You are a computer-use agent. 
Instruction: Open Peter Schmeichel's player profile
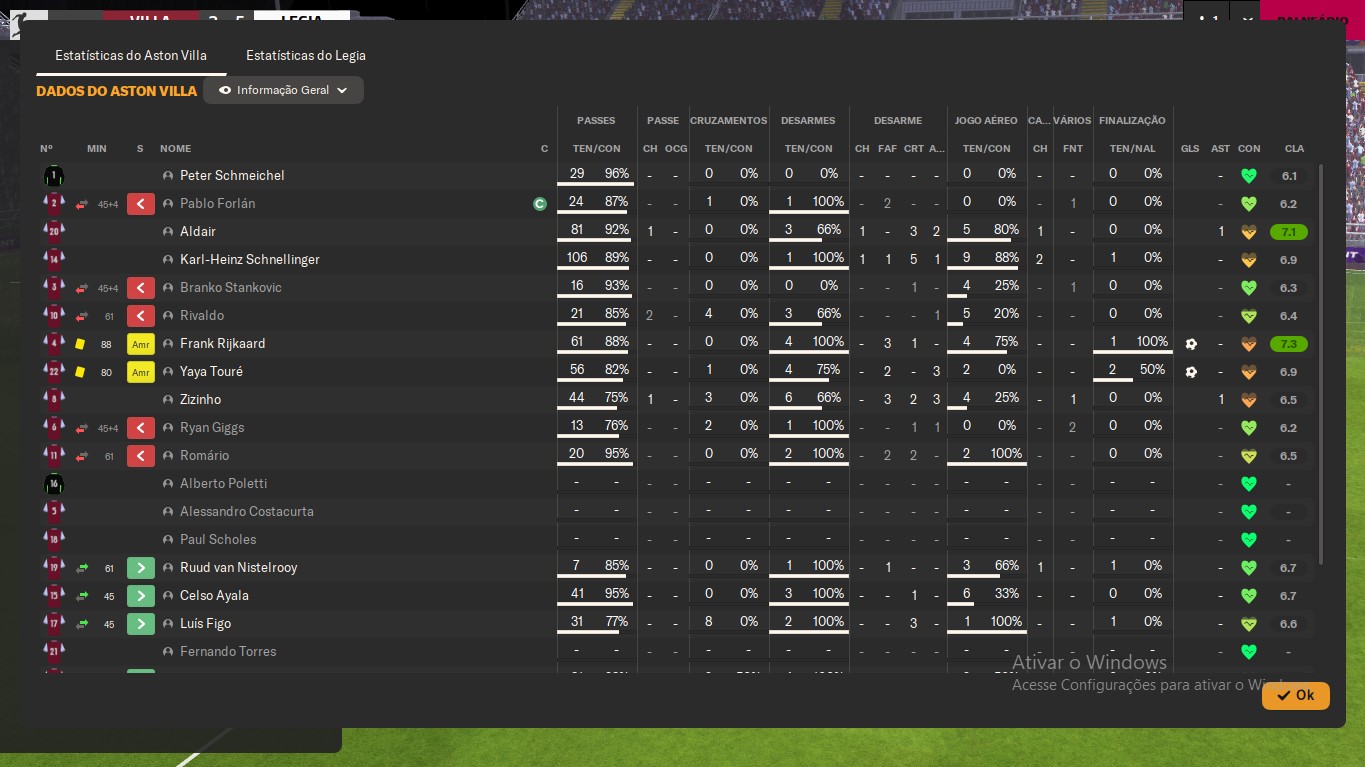coord(232,176)
